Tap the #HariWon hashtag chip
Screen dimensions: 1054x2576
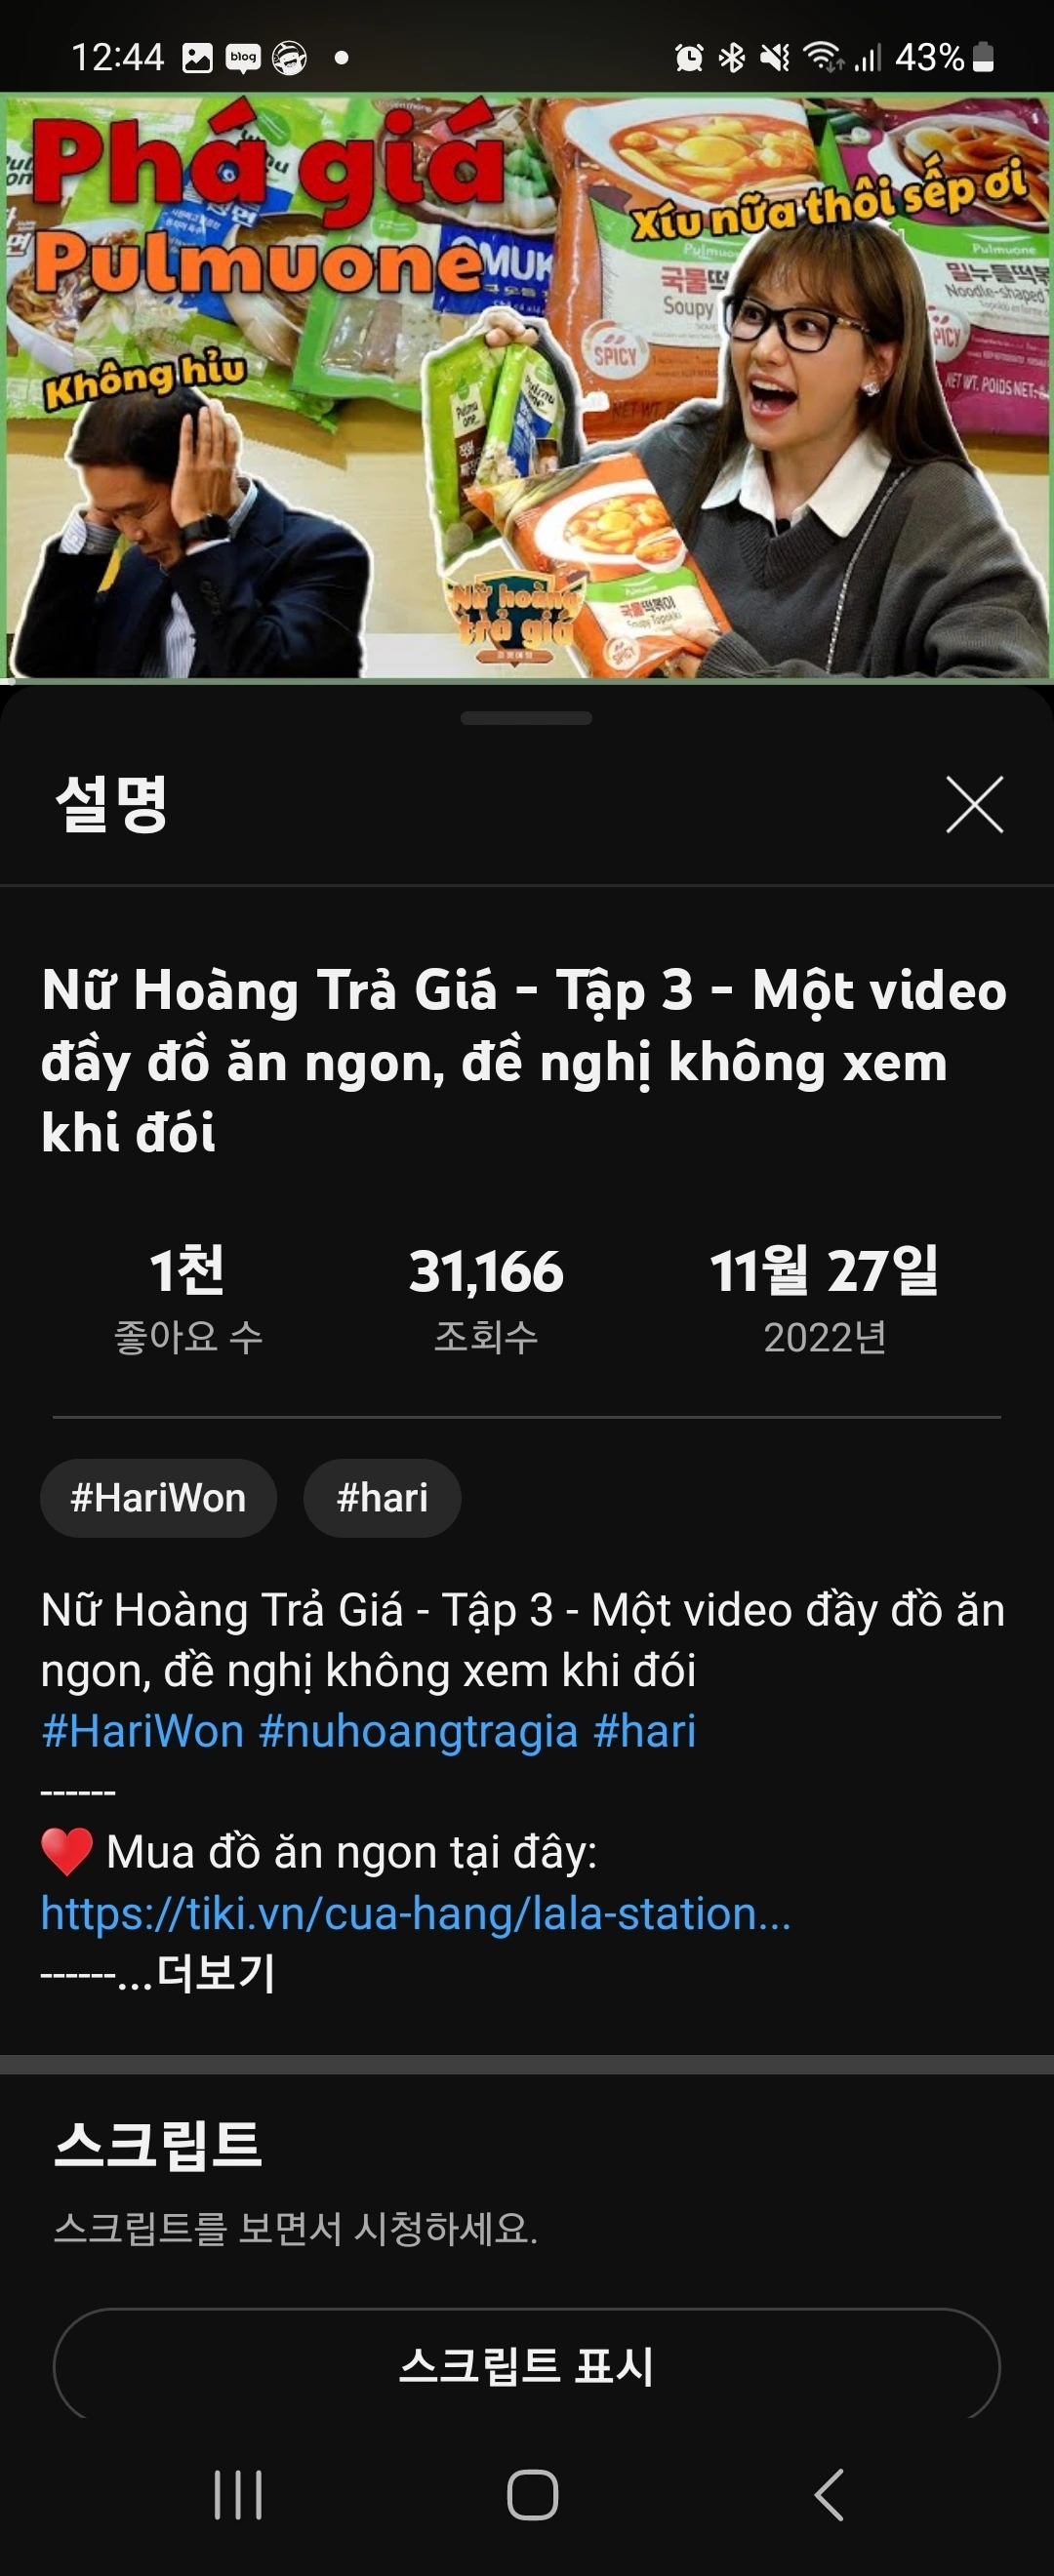coord(158,1498)
